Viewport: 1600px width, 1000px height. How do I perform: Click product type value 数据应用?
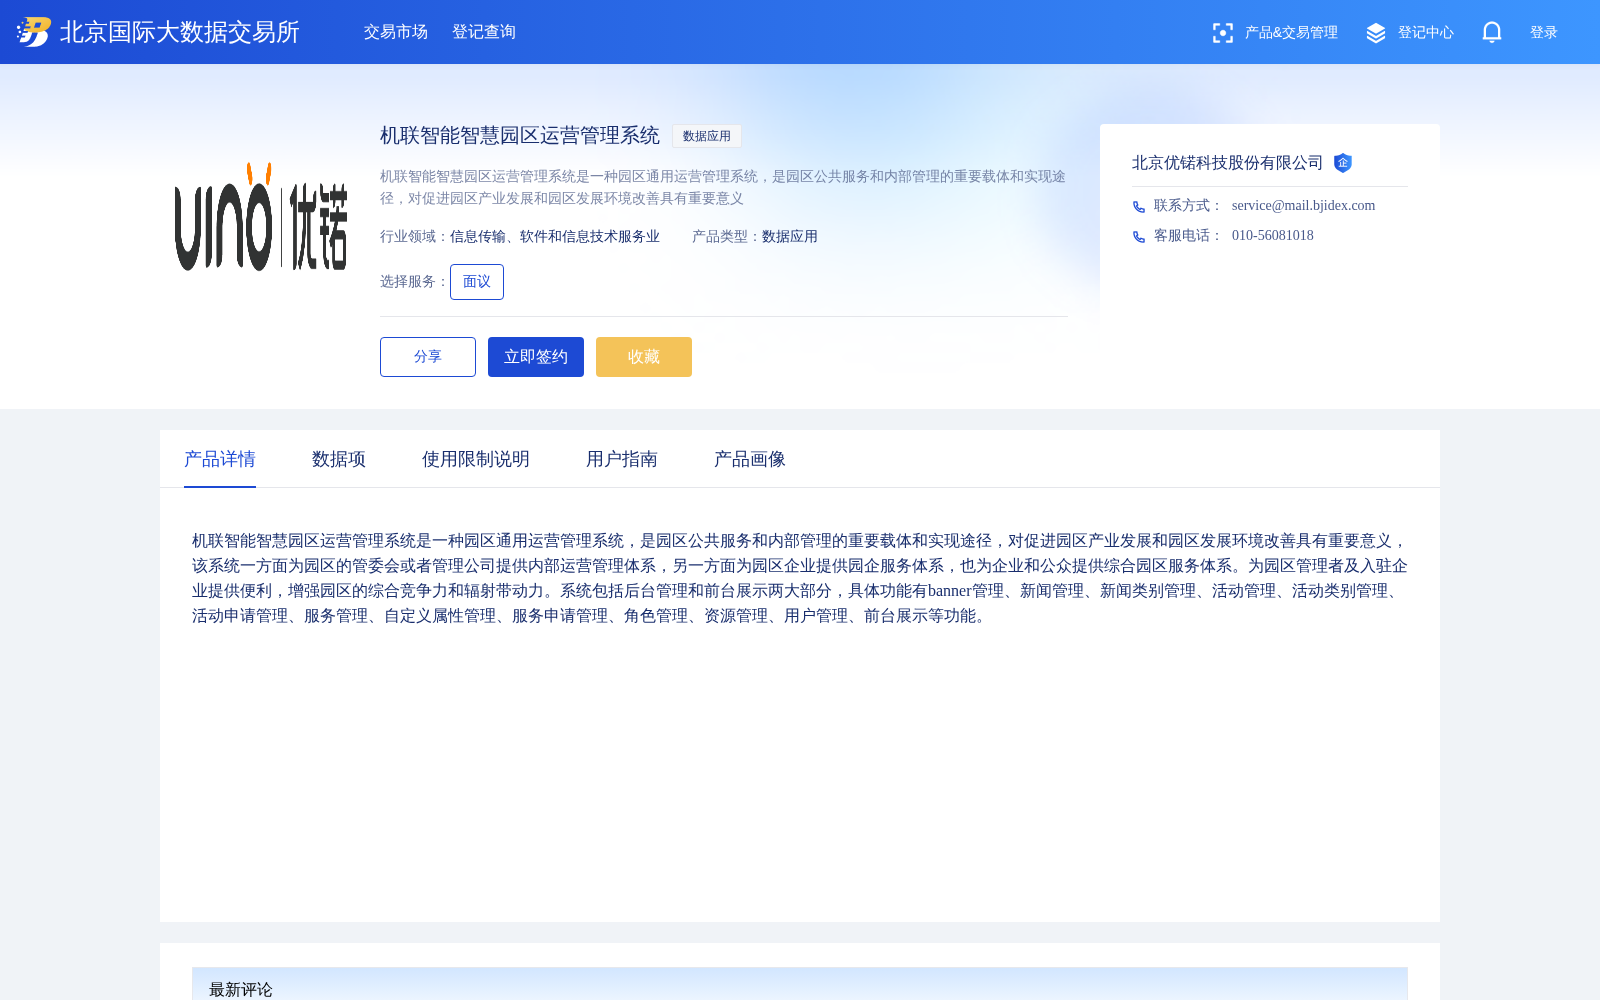coord(790,237)
